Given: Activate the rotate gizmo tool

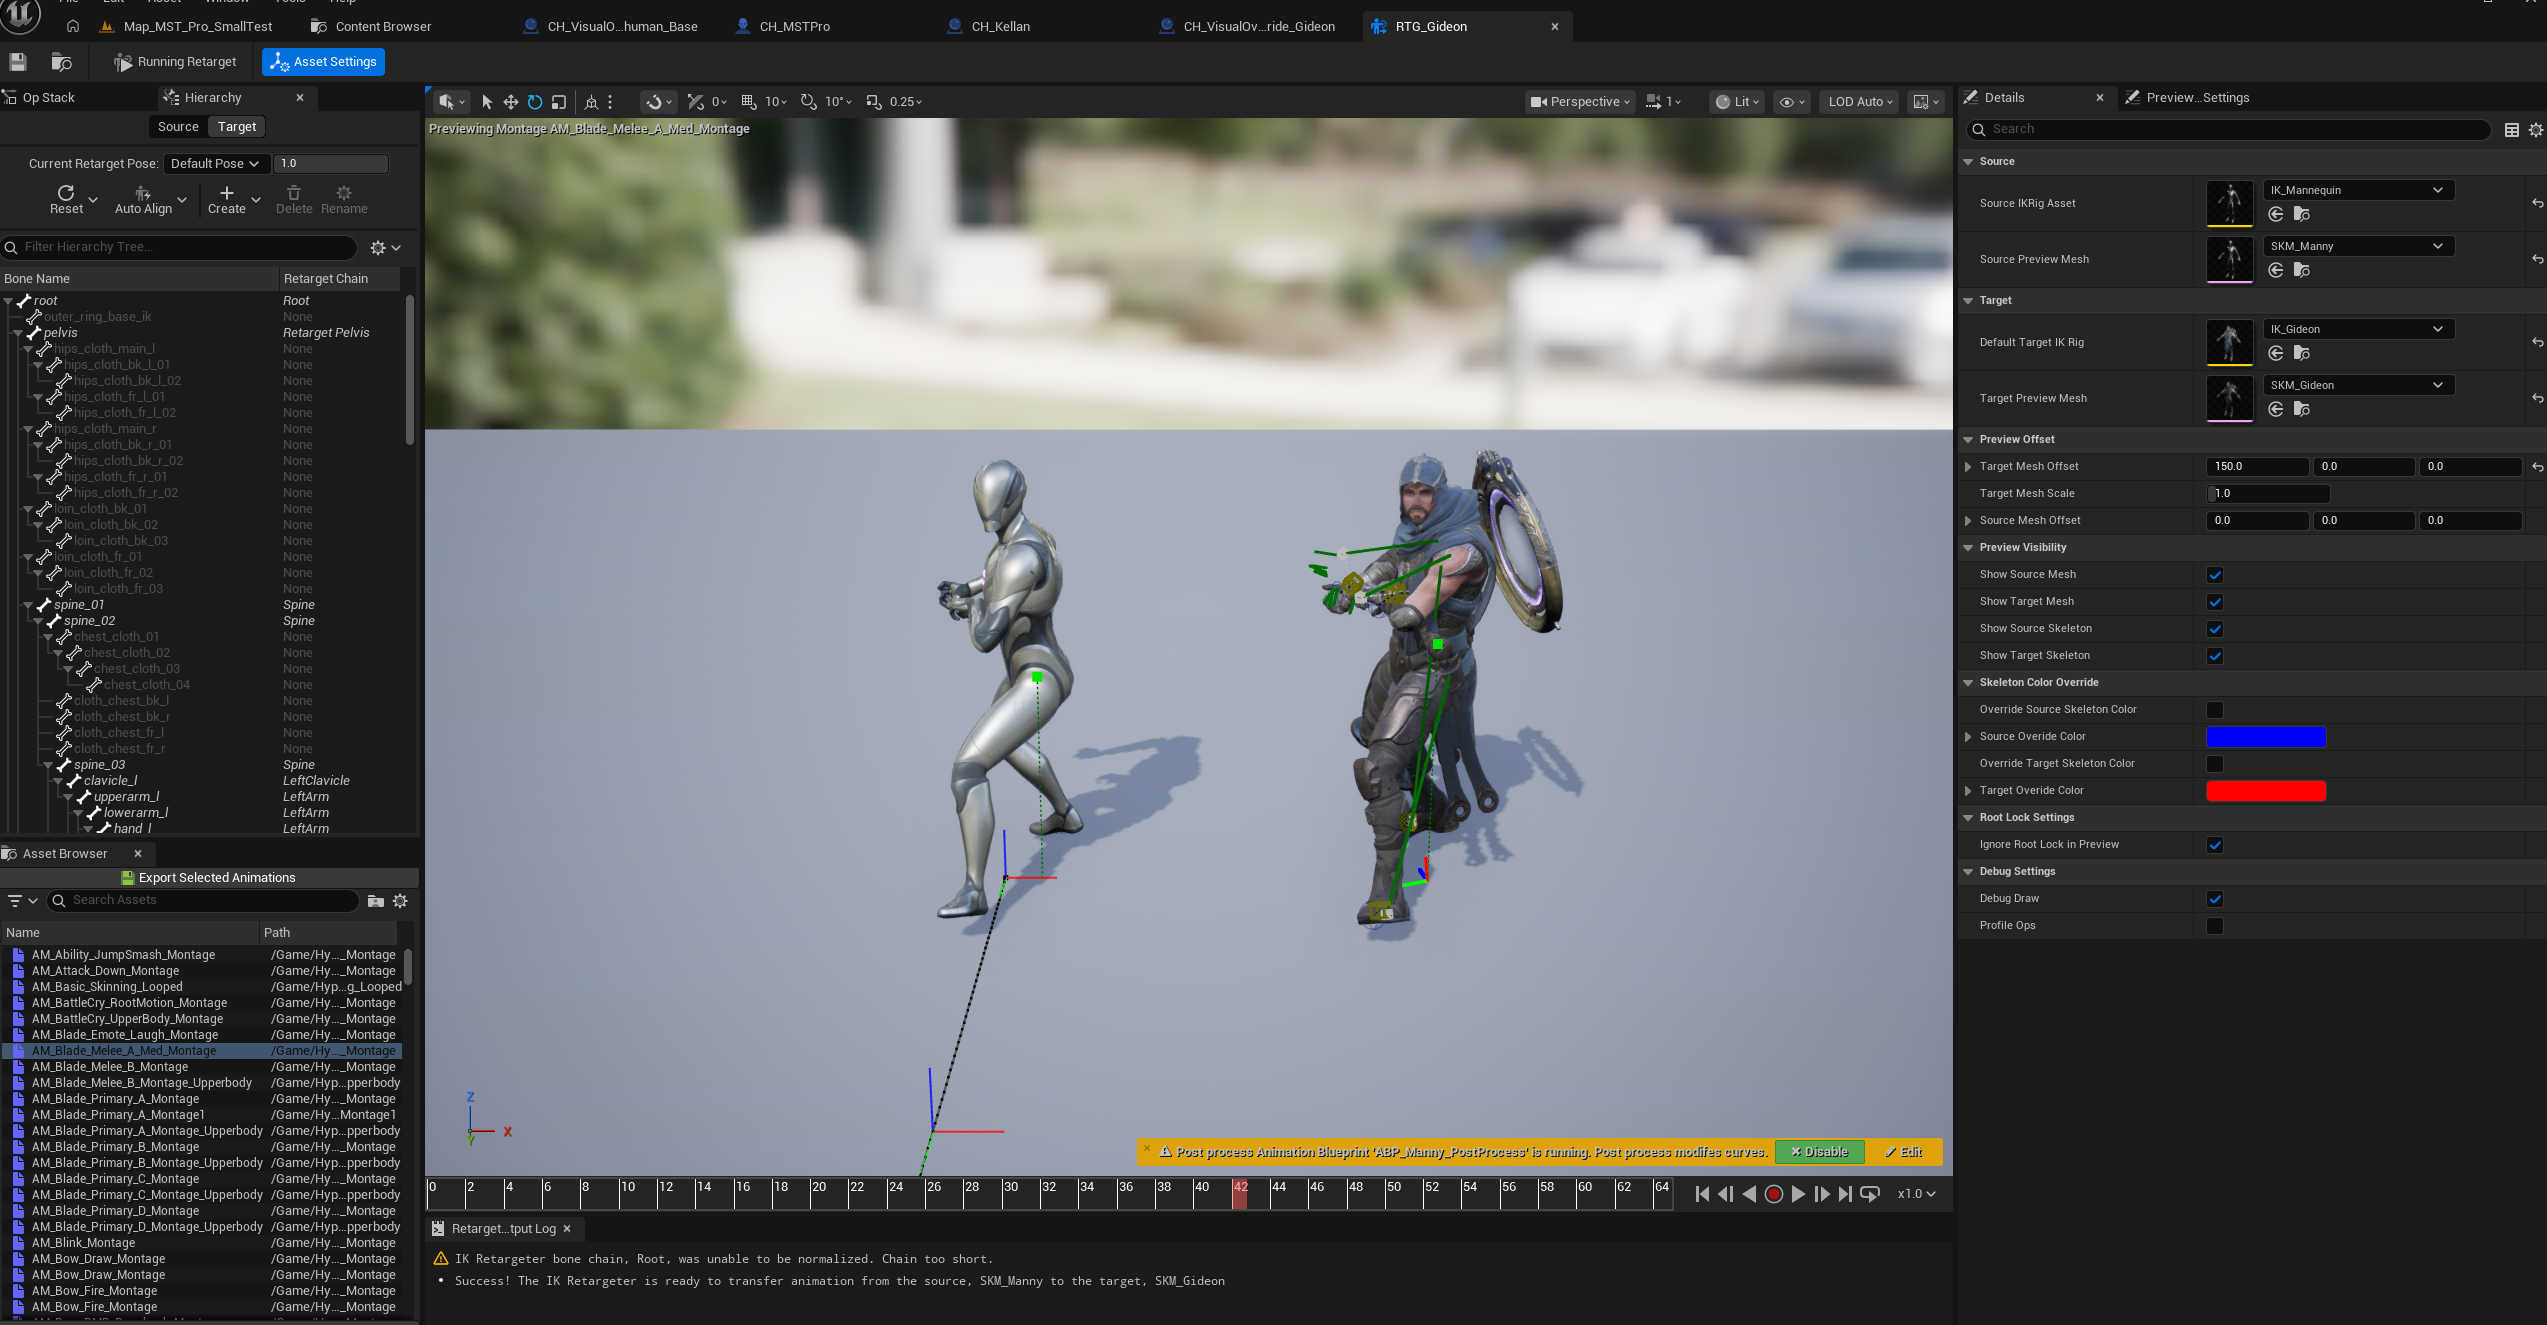Looking at the screenshot, I should (535, 102).
